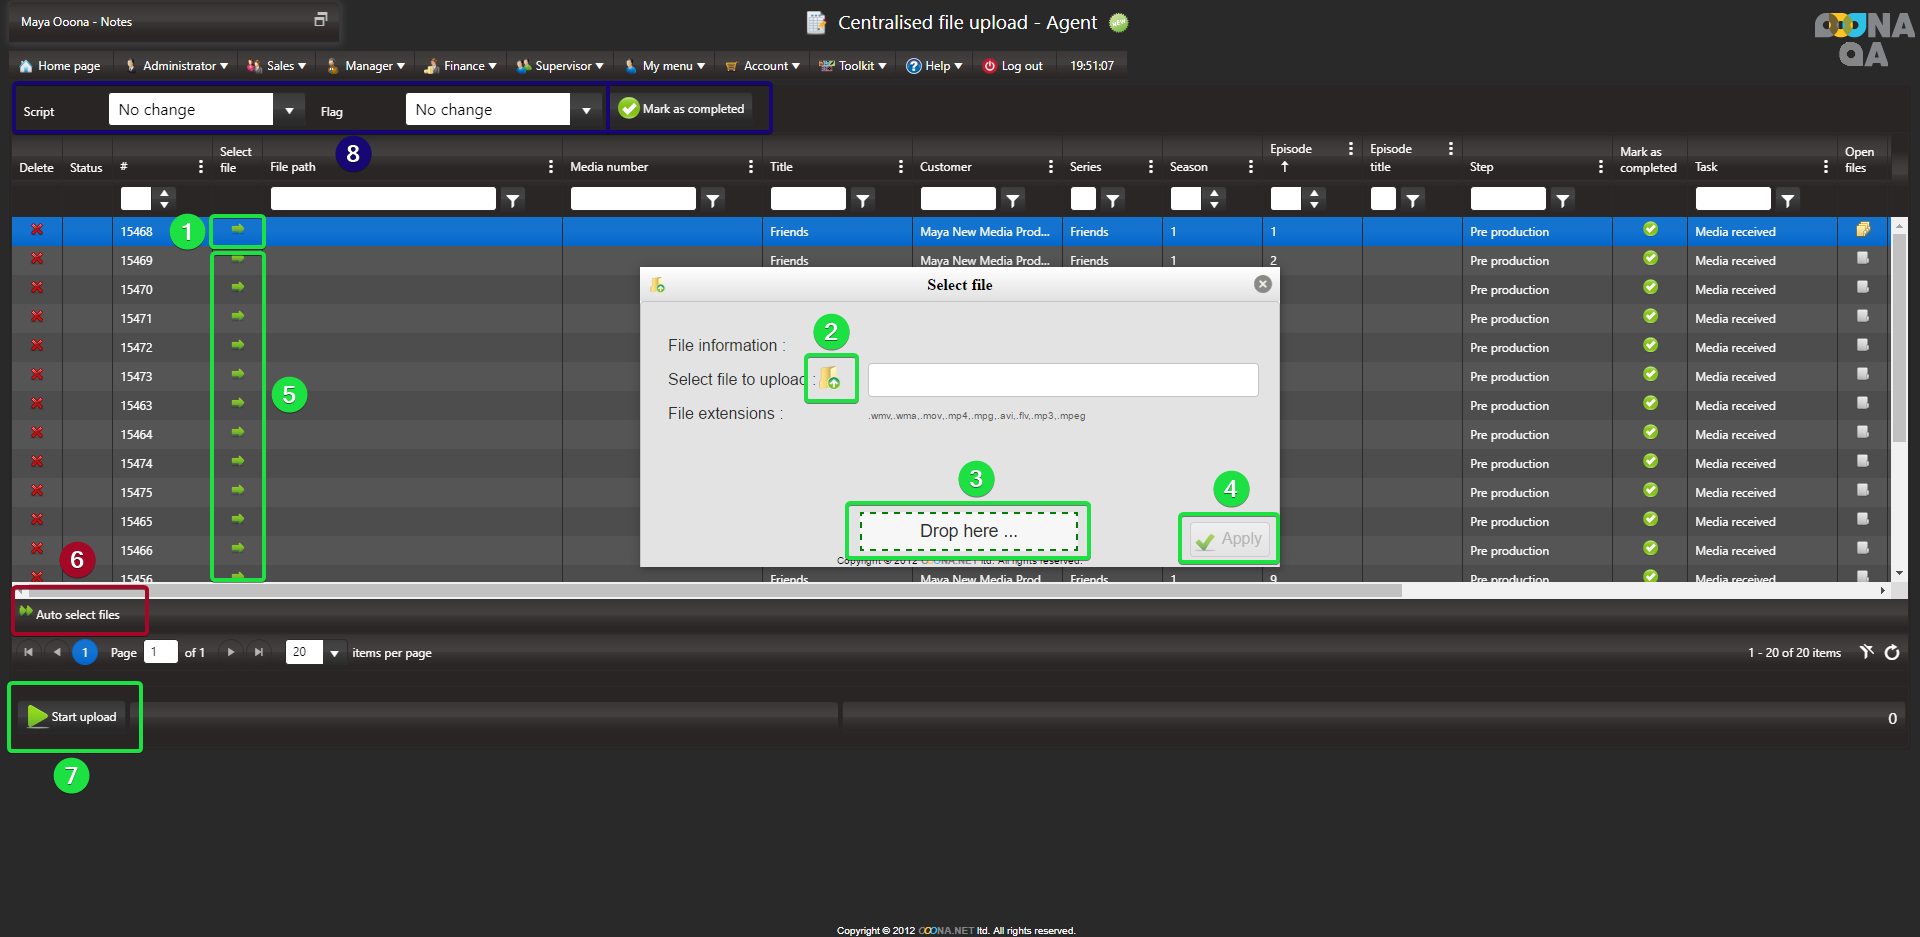Refresh the grid using the reload icon
The width and height of the screenshot is (1920, 937).
click(1892, 653)
